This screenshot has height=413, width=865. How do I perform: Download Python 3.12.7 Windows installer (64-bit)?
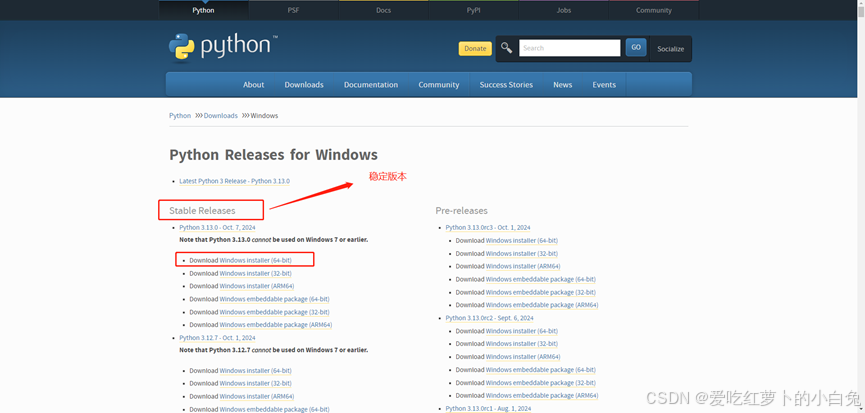click(x=255, y=371)
